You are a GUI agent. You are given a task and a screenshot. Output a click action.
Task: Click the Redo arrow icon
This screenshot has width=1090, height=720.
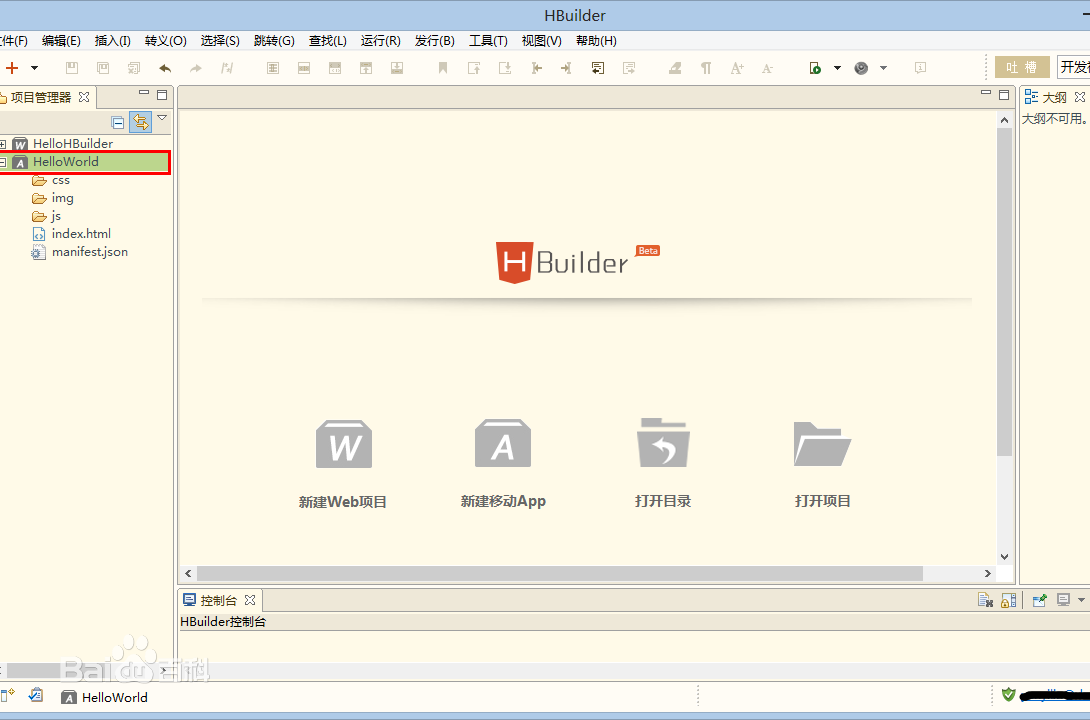(x=196, y=68)
